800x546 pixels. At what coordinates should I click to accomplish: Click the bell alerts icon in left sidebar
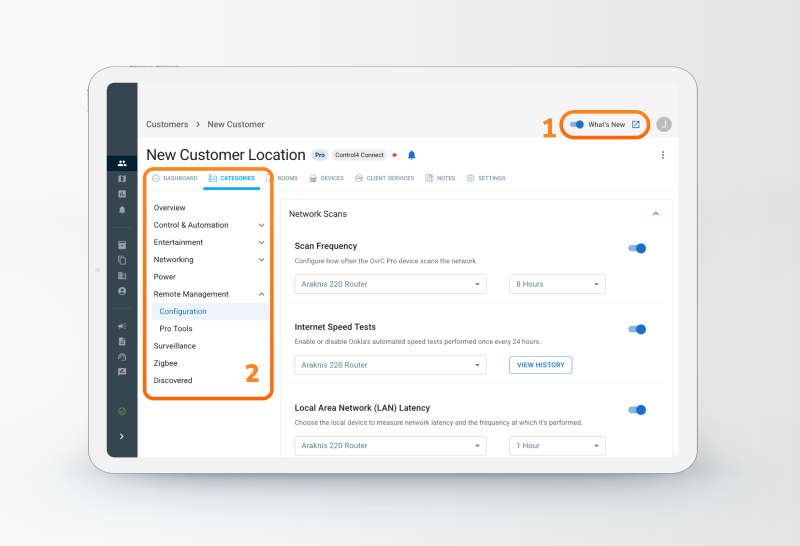(x=122, y=210)
